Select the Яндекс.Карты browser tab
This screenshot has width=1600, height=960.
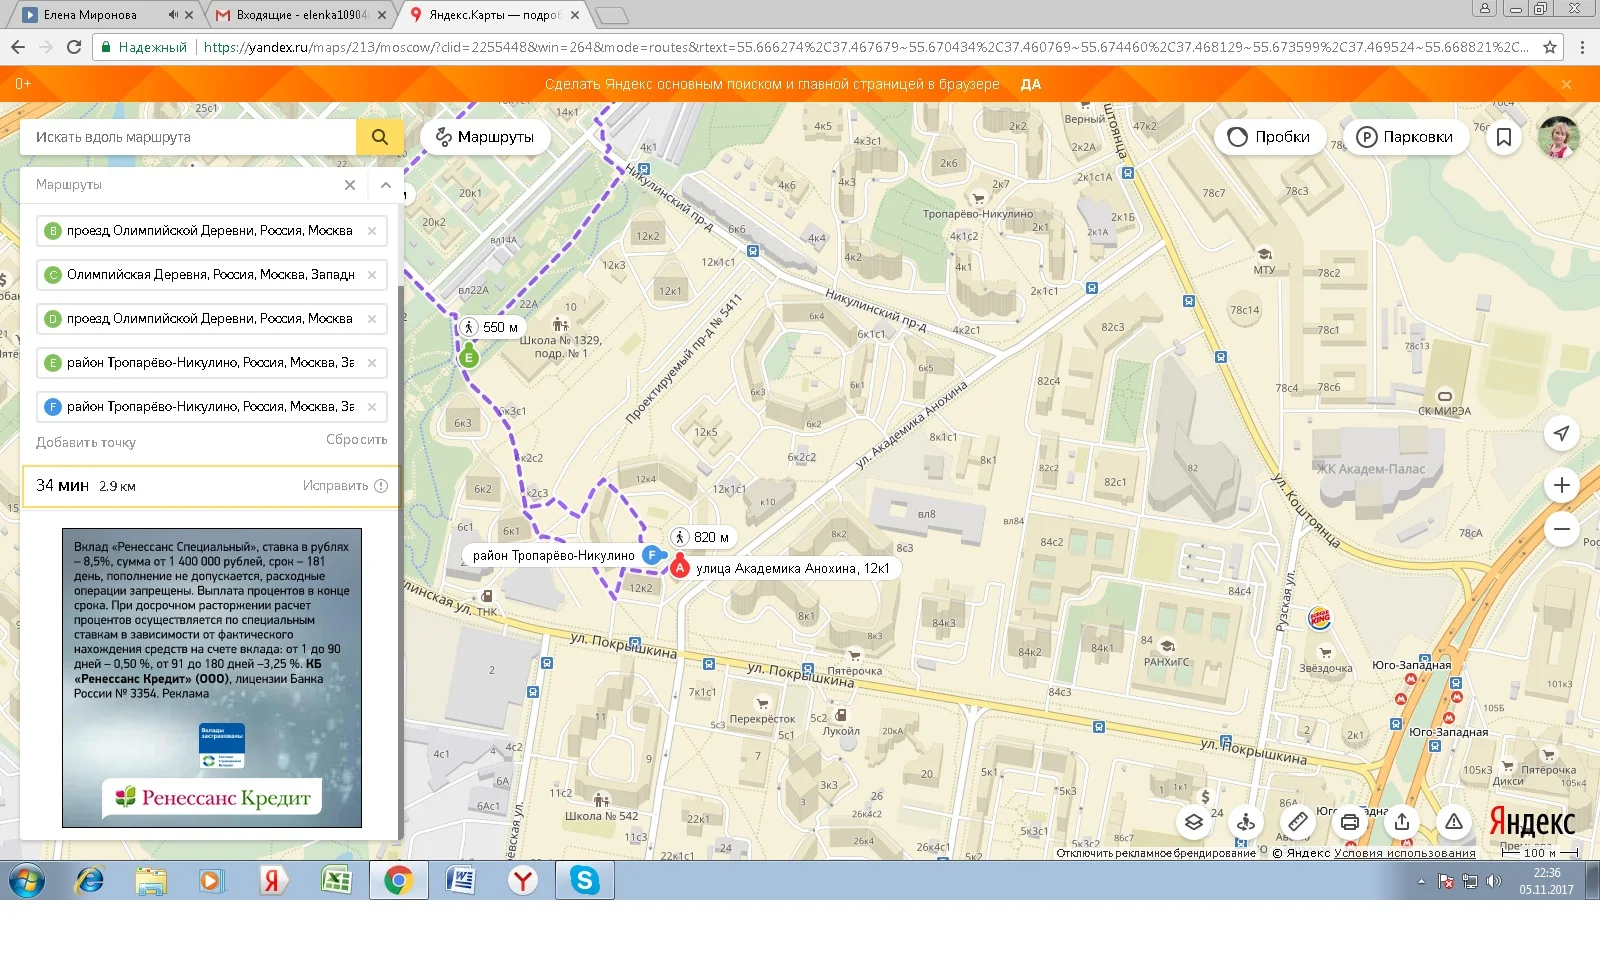click(x=495, y=15)
